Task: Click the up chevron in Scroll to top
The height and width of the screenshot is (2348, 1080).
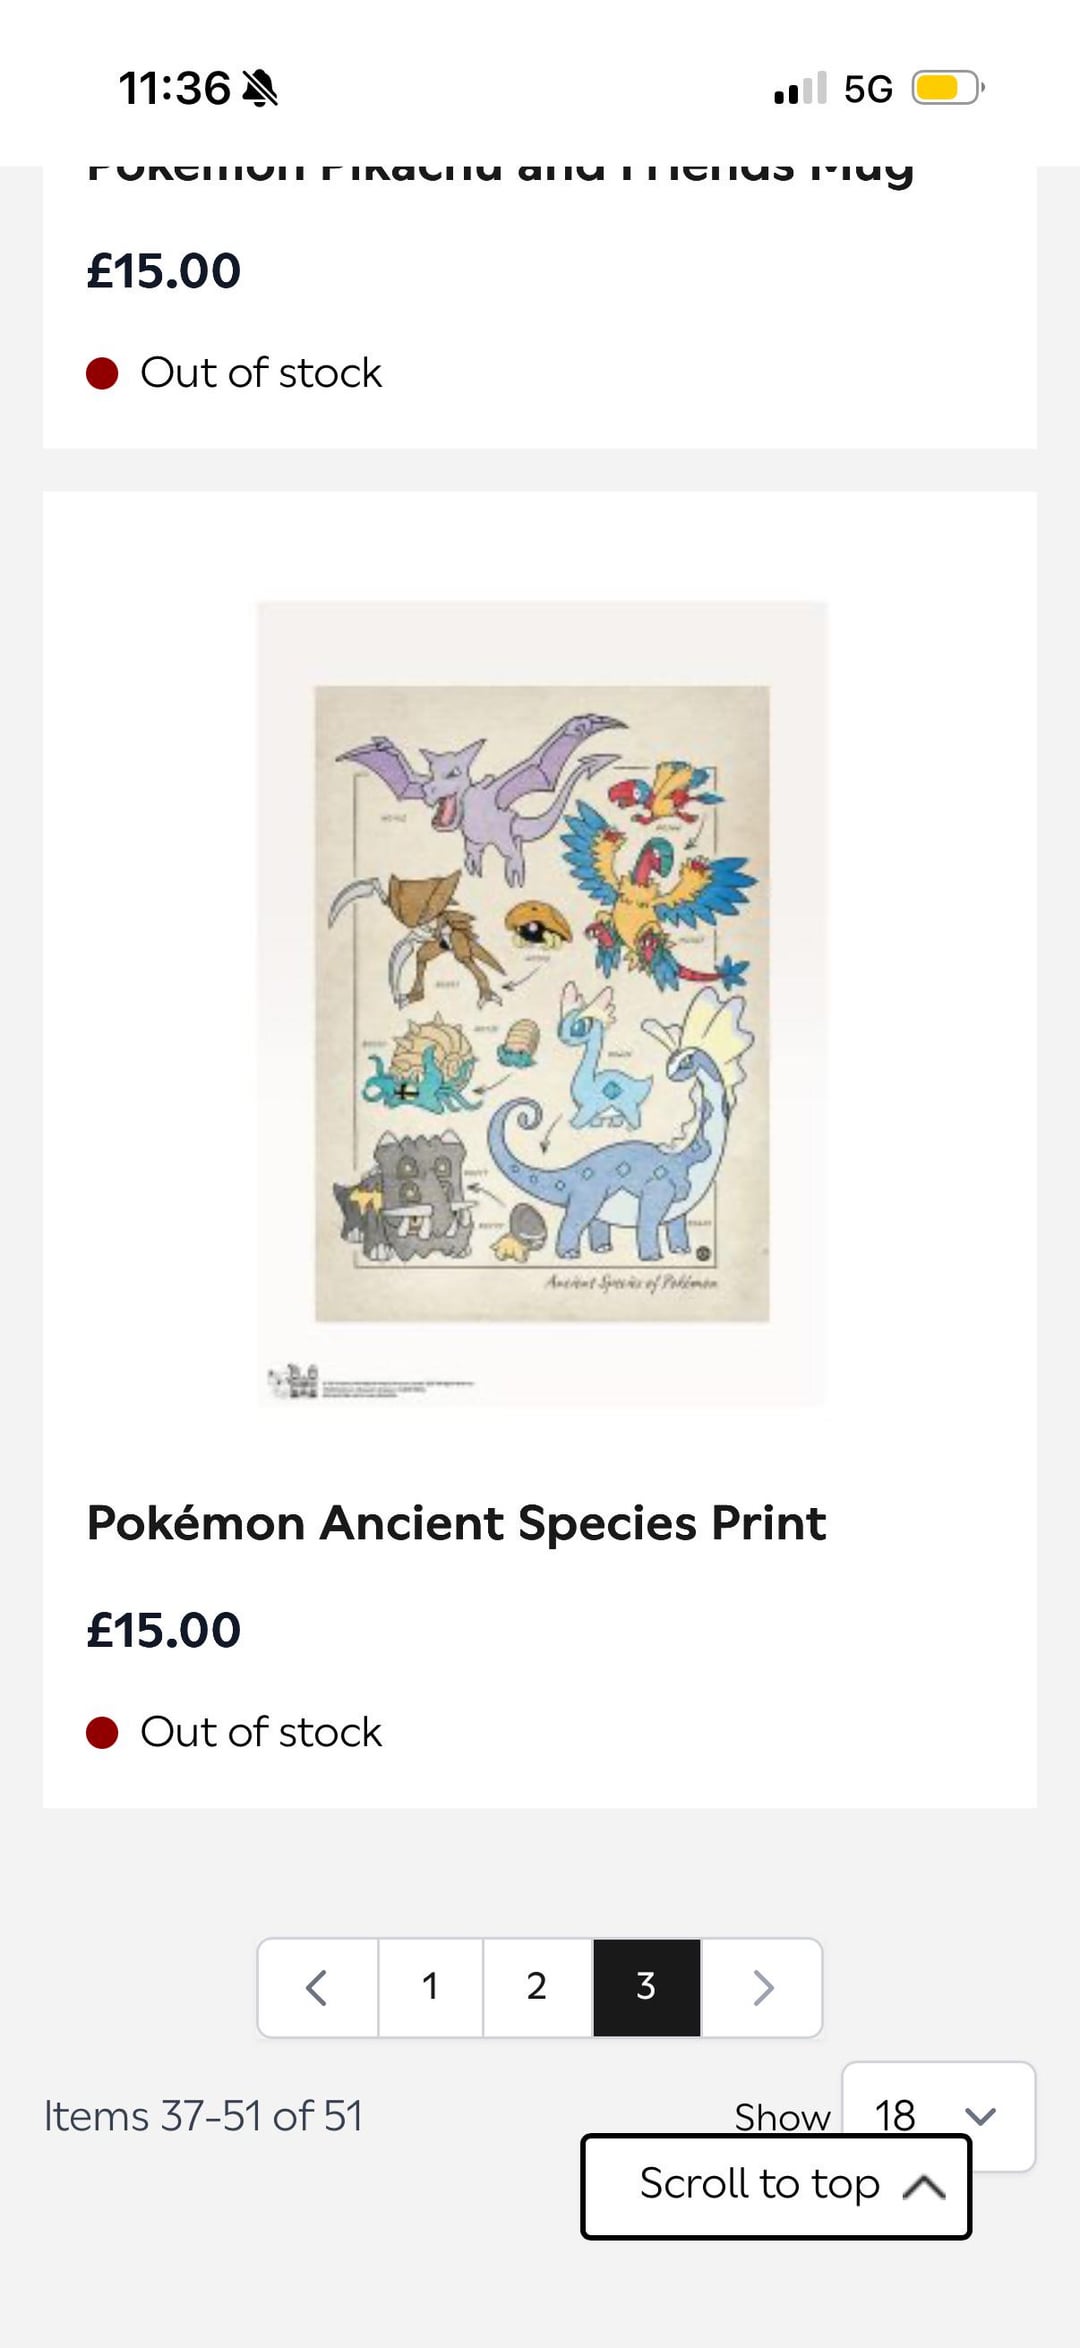Action: click(x=924, y=2186)
